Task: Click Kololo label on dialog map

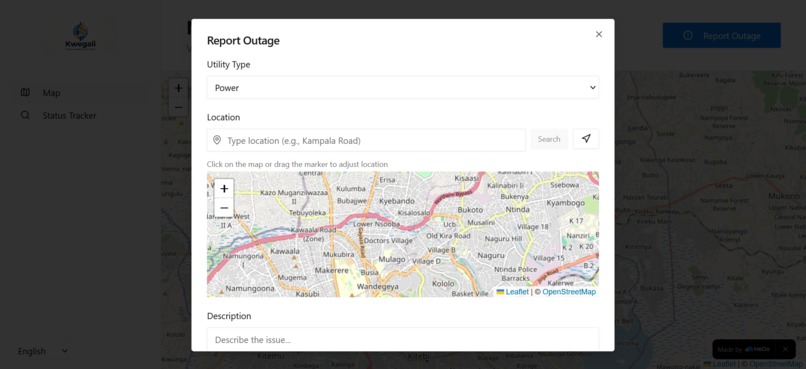Action: pyautogui.click(x=443, y=284)
